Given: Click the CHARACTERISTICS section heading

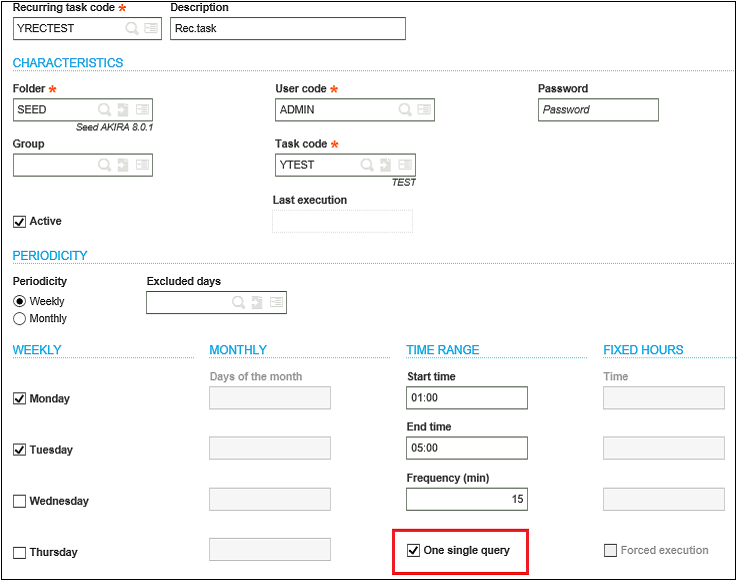Looking at the screenshot, I should pos(68,63).
